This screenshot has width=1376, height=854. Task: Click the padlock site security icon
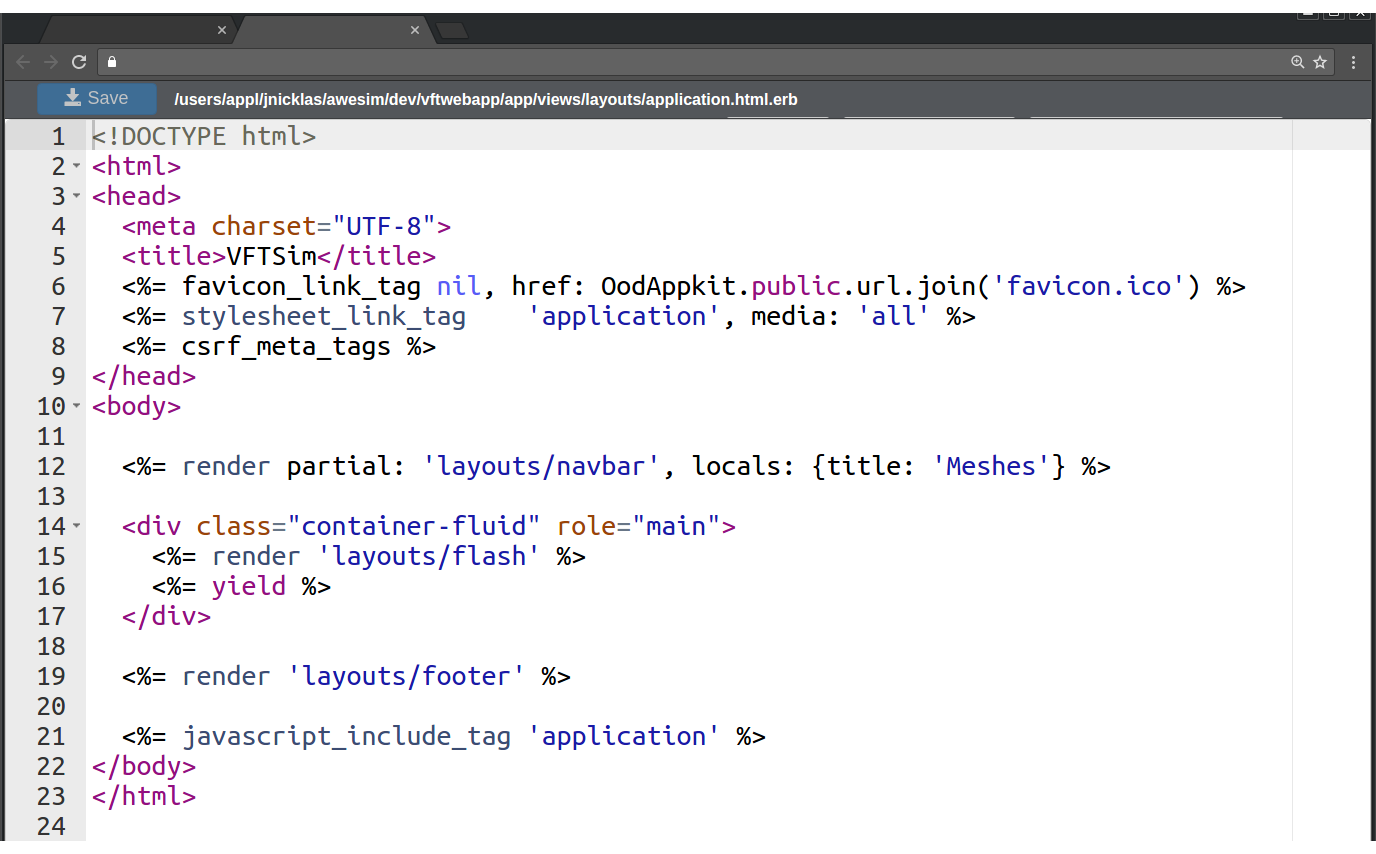112,62
